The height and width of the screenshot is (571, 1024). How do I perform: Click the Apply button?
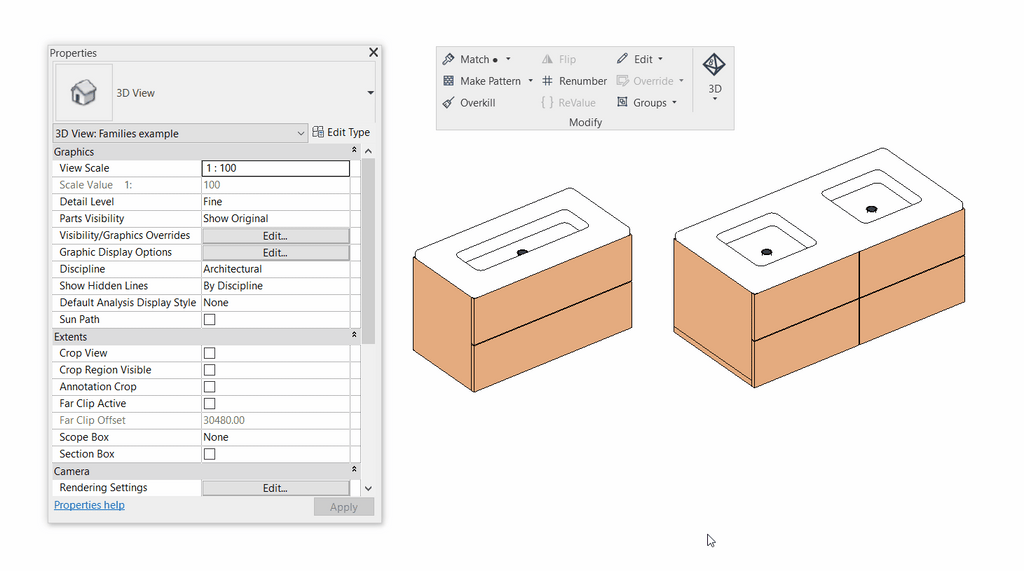(344, 507)
